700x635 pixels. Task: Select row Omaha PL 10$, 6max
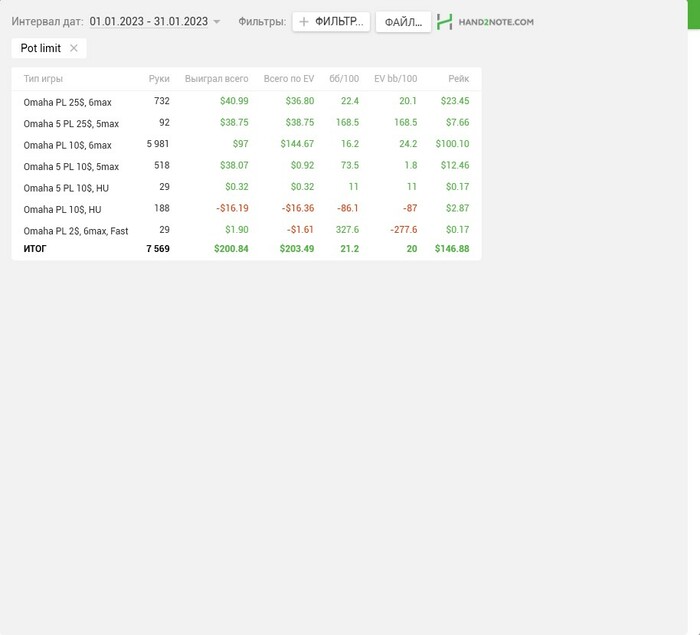point(246,144)
